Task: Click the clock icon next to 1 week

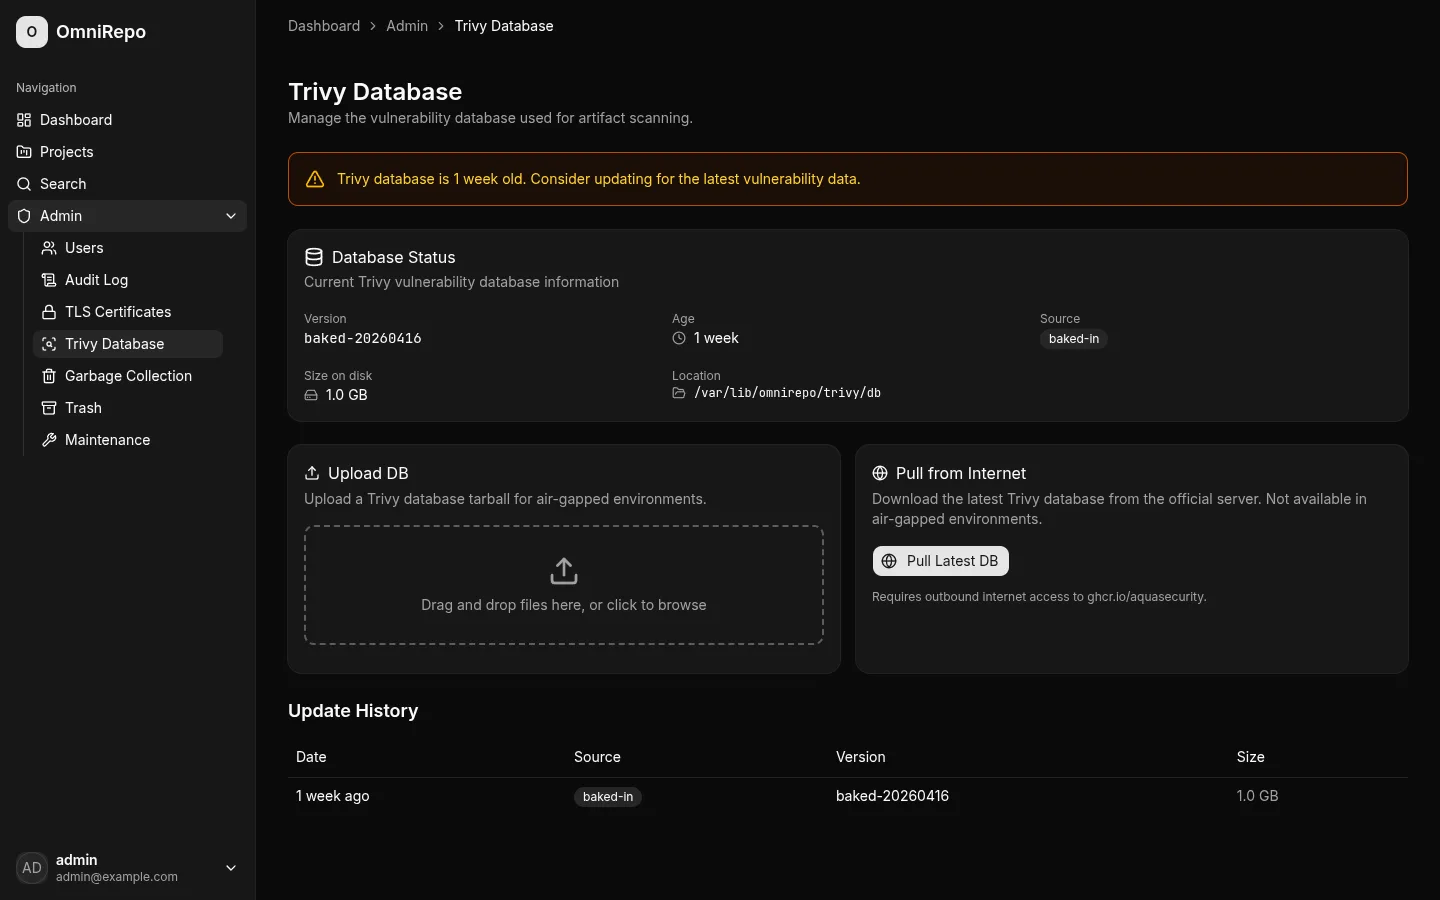Action: pos(679,338)
